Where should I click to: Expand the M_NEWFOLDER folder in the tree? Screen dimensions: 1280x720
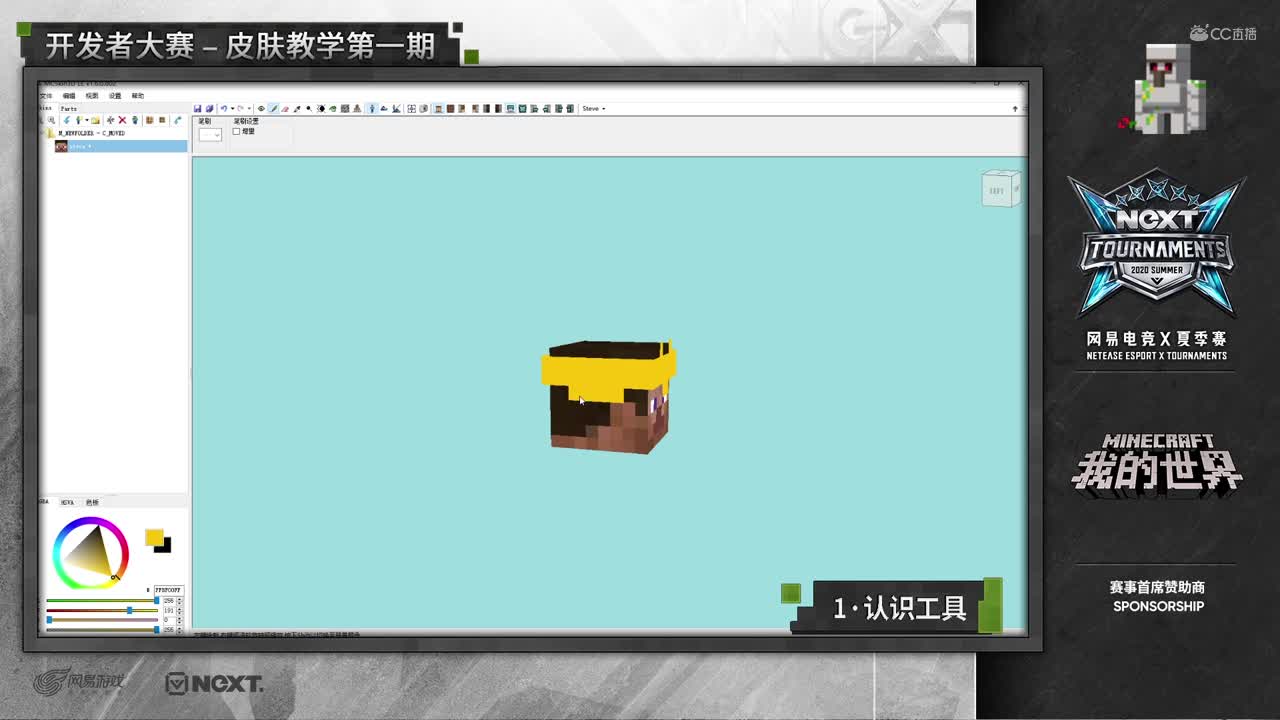(x=42, y=133)
